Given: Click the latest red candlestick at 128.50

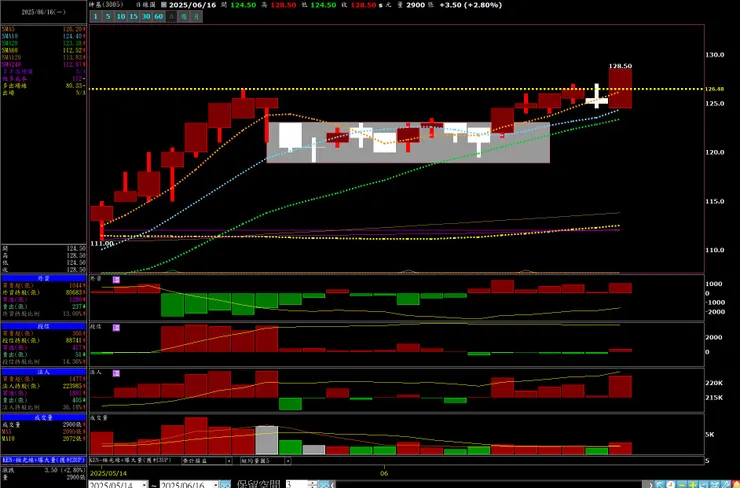Looking at the screenshot, I should pos(620,89).
